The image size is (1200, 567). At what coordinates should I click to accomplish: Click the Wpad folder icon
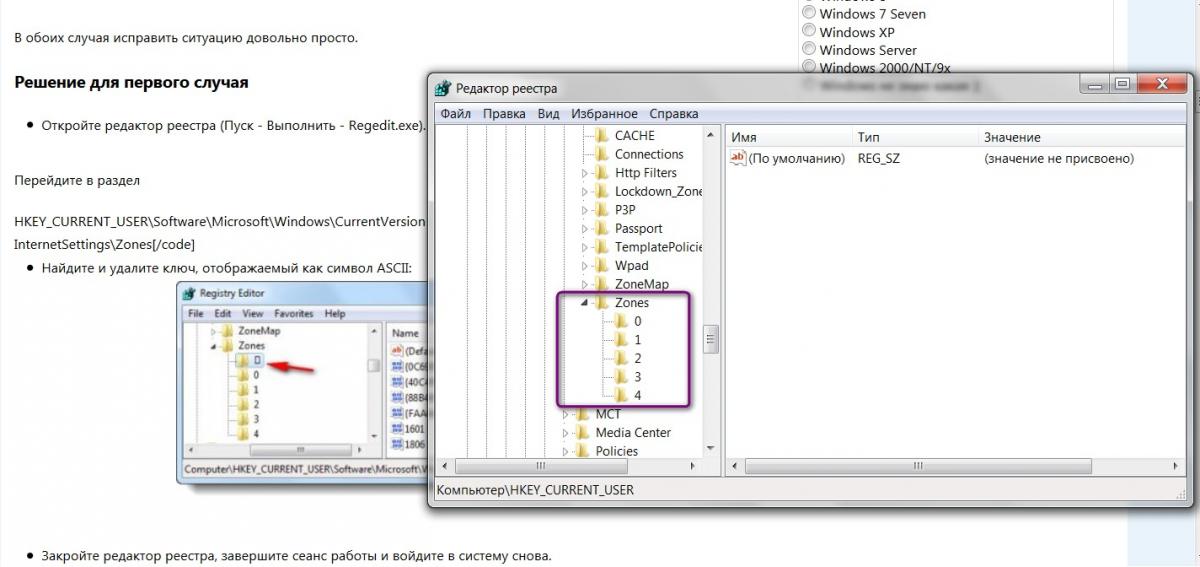pyautogui.click(x=601, y=265)
